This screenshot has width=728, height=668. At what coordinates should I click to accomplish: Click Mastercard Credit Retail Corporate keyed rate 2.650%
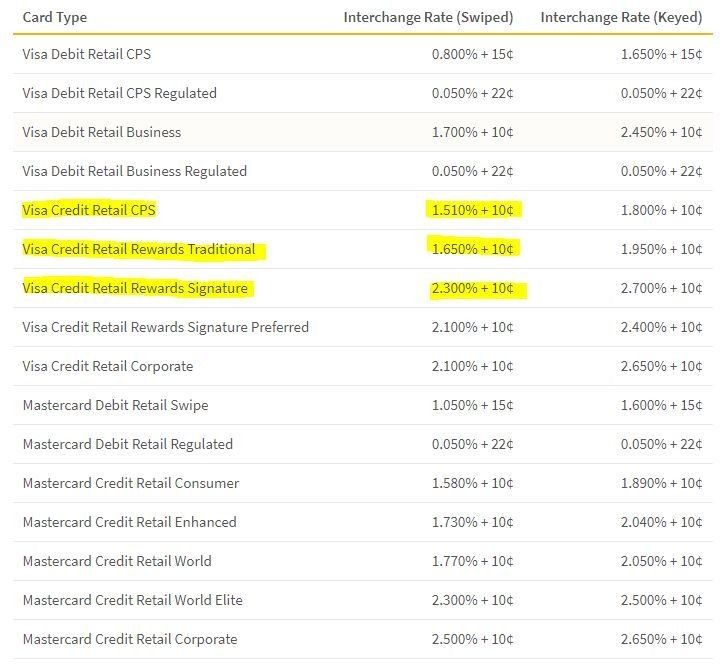click(x=662, y=639)
